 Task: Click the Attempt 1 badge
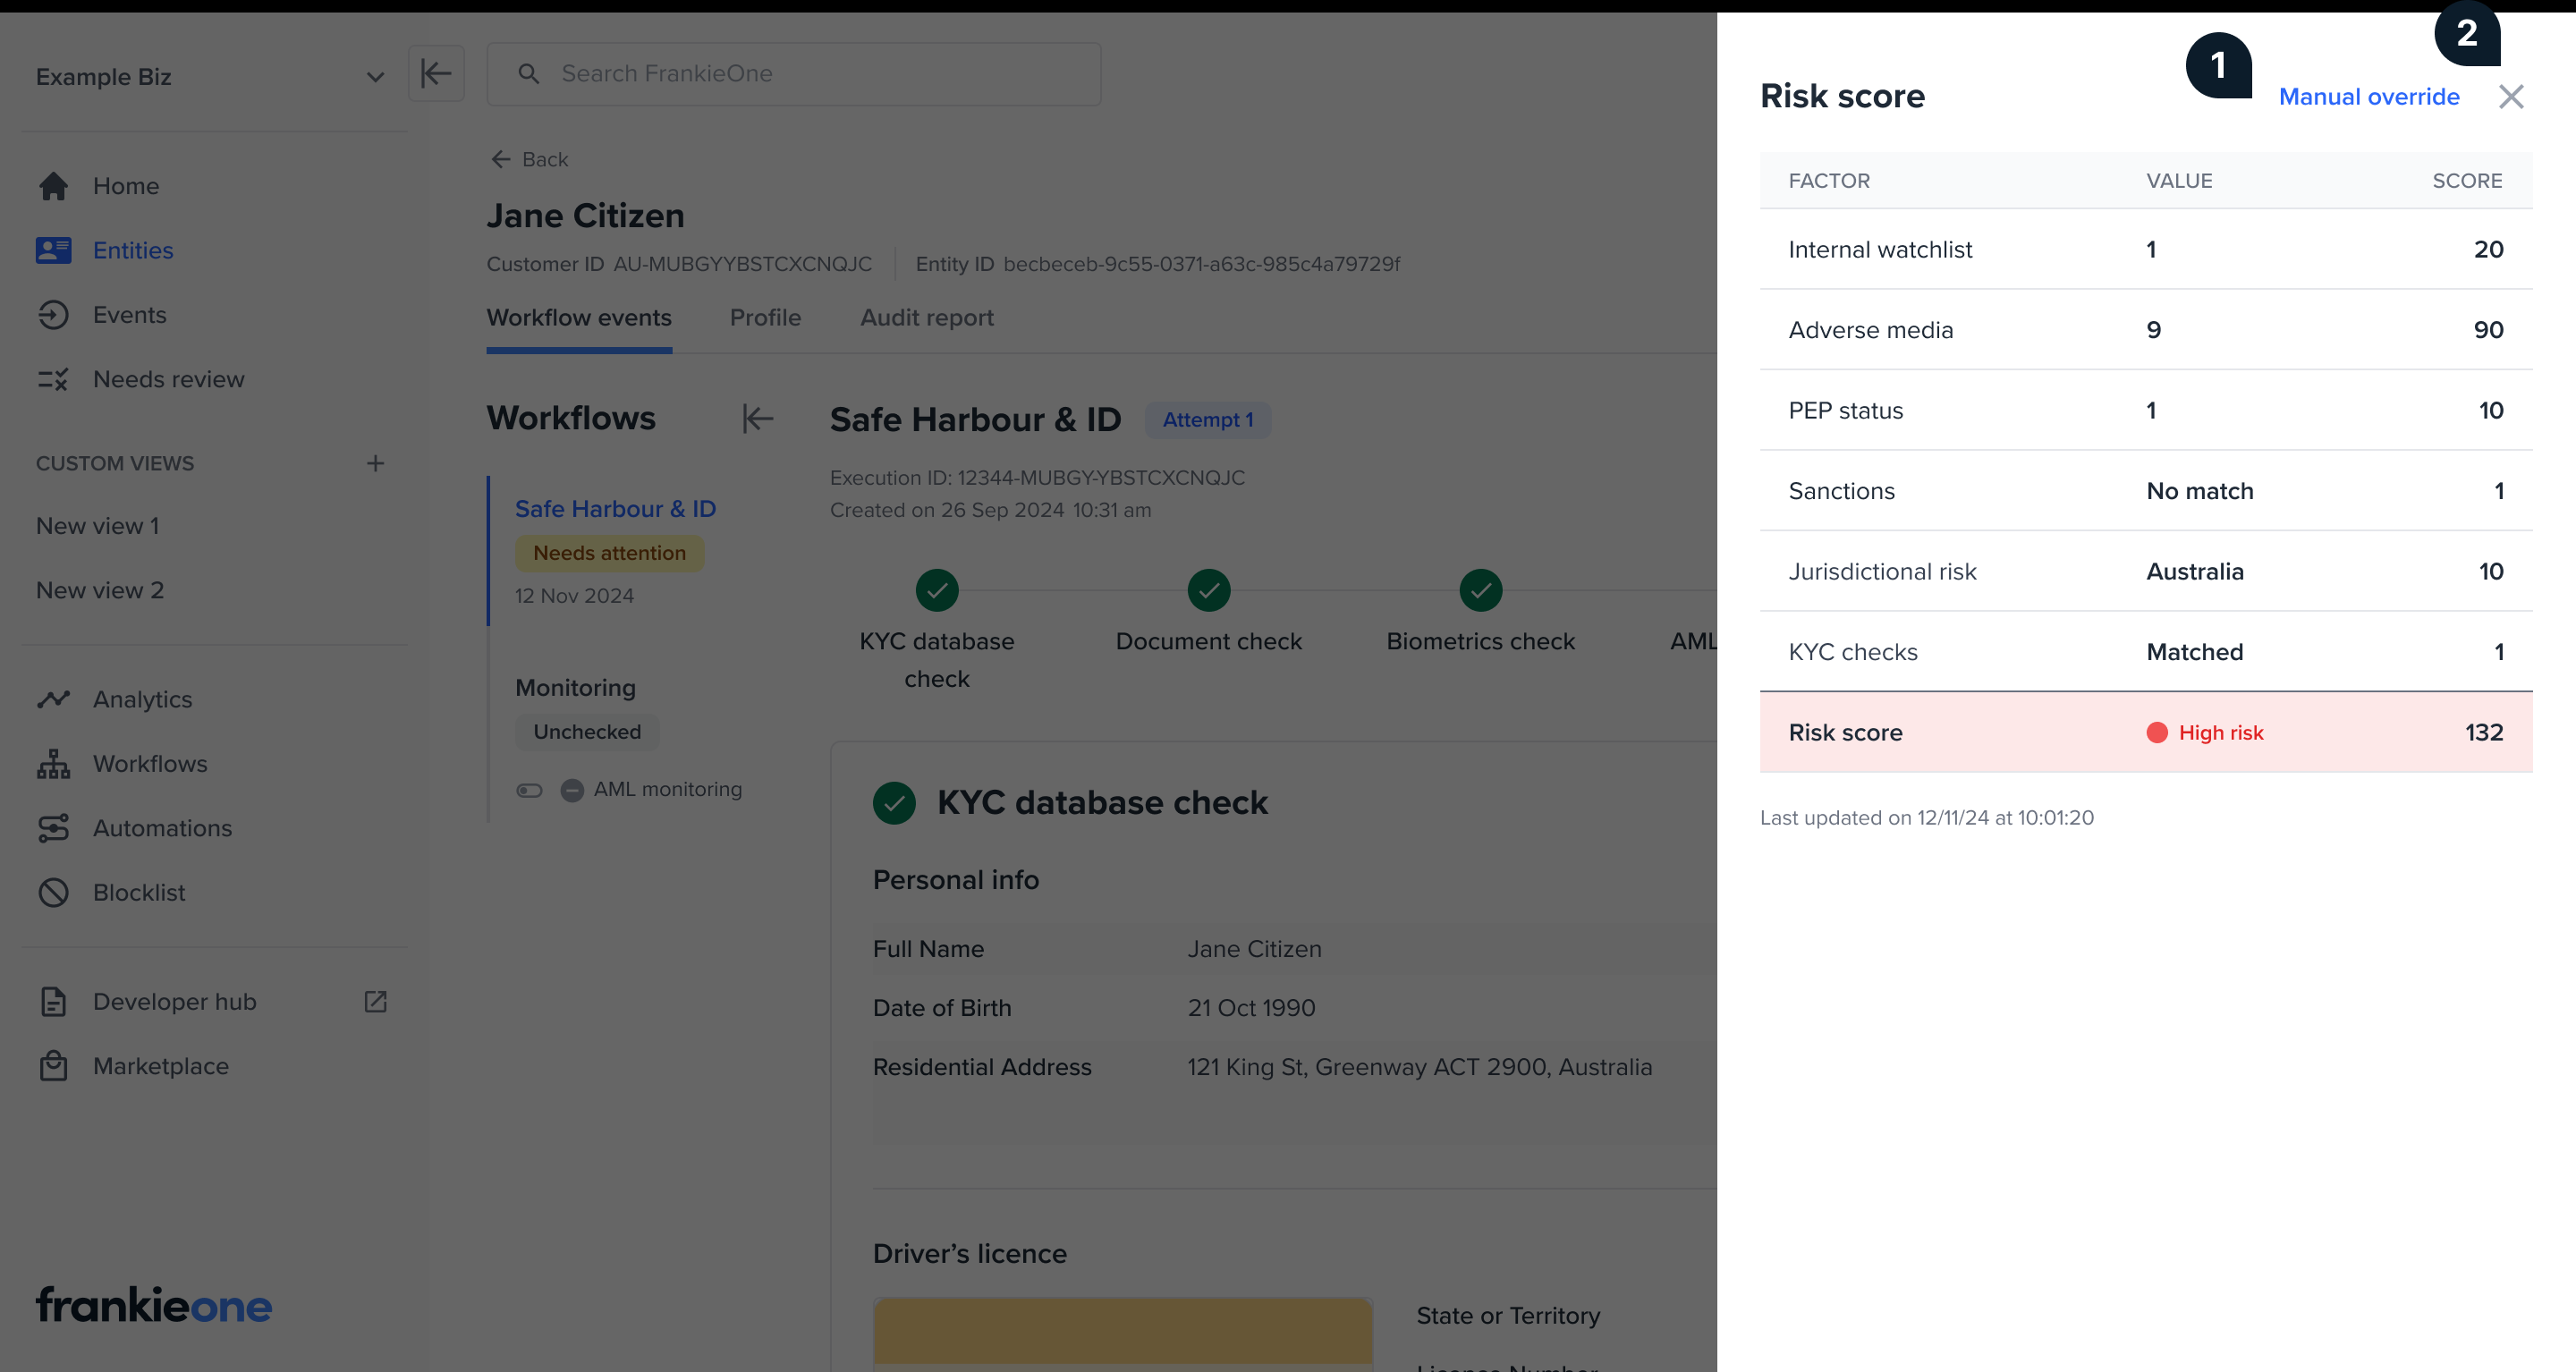[1207, 420]
